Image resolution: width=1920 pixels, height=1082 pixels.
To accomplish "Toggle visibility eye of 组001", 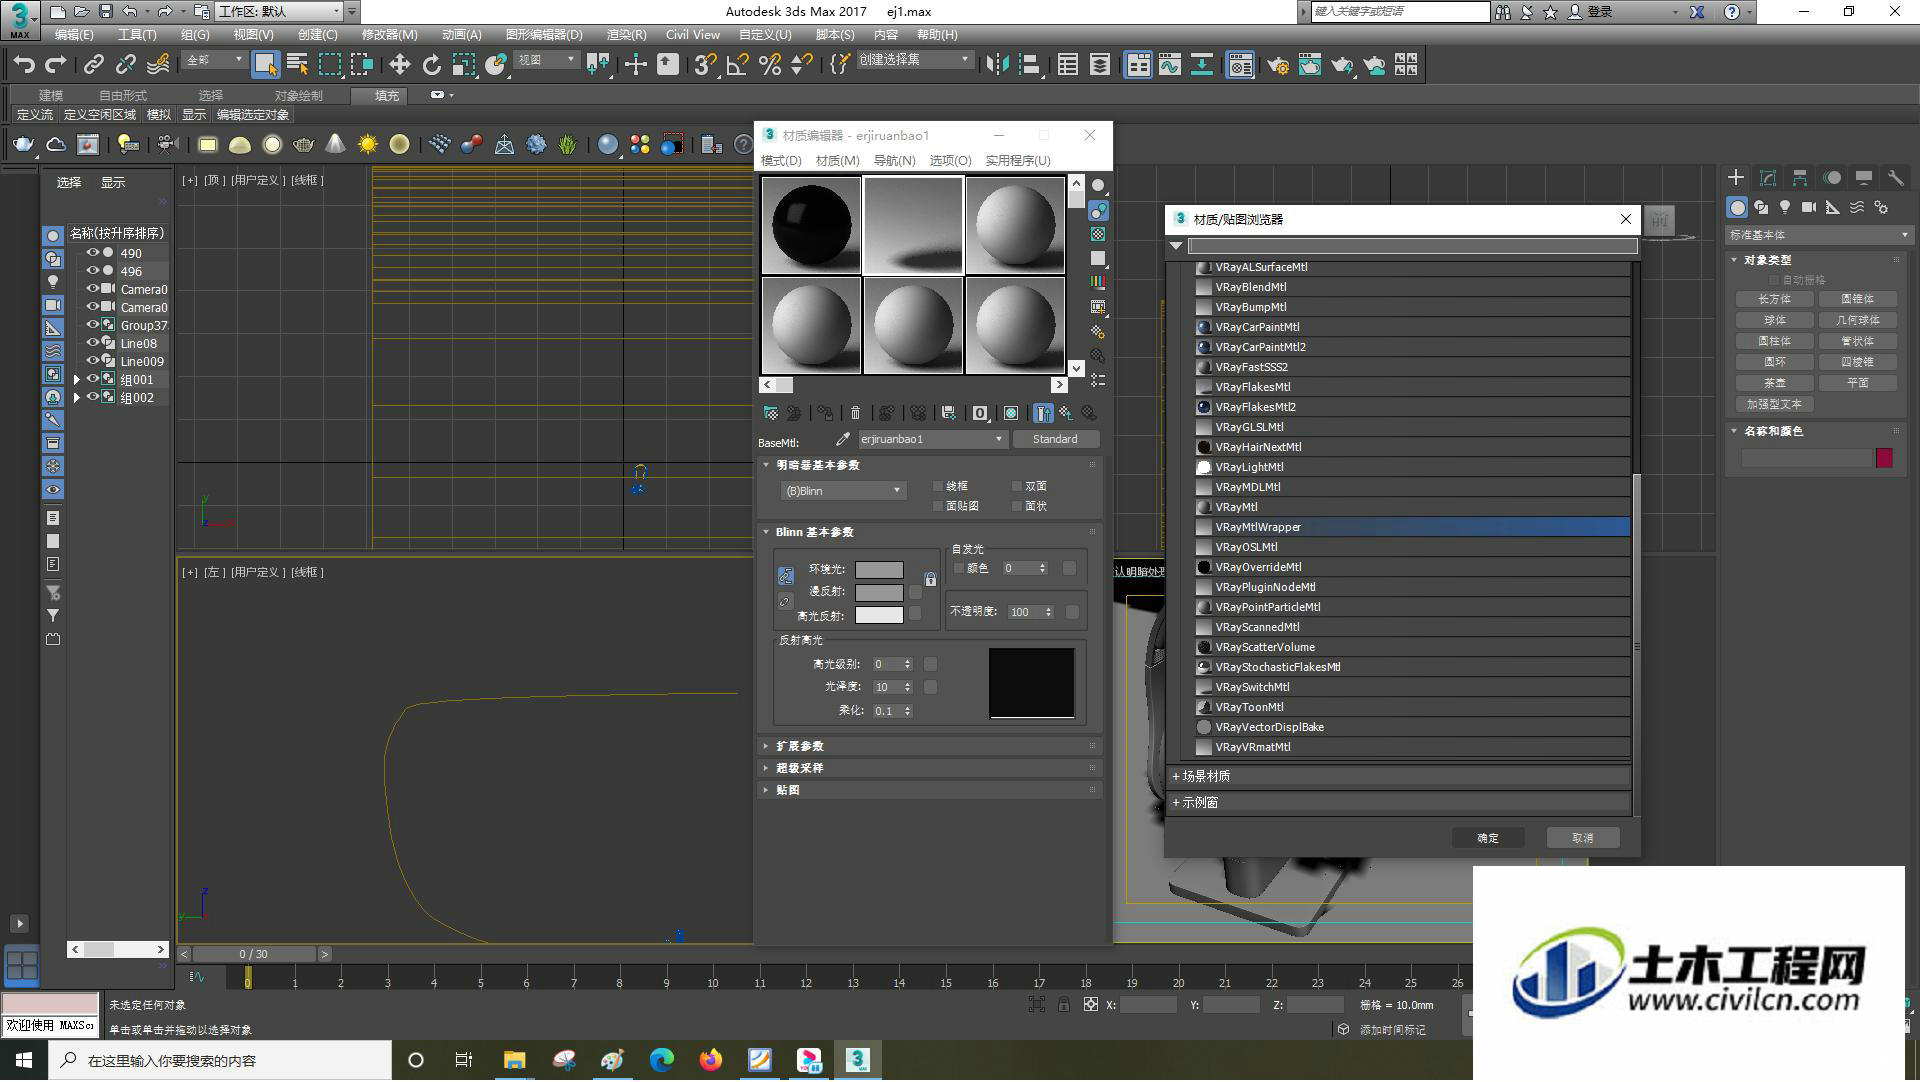I will pyautogui.click(x=92, y=380).
